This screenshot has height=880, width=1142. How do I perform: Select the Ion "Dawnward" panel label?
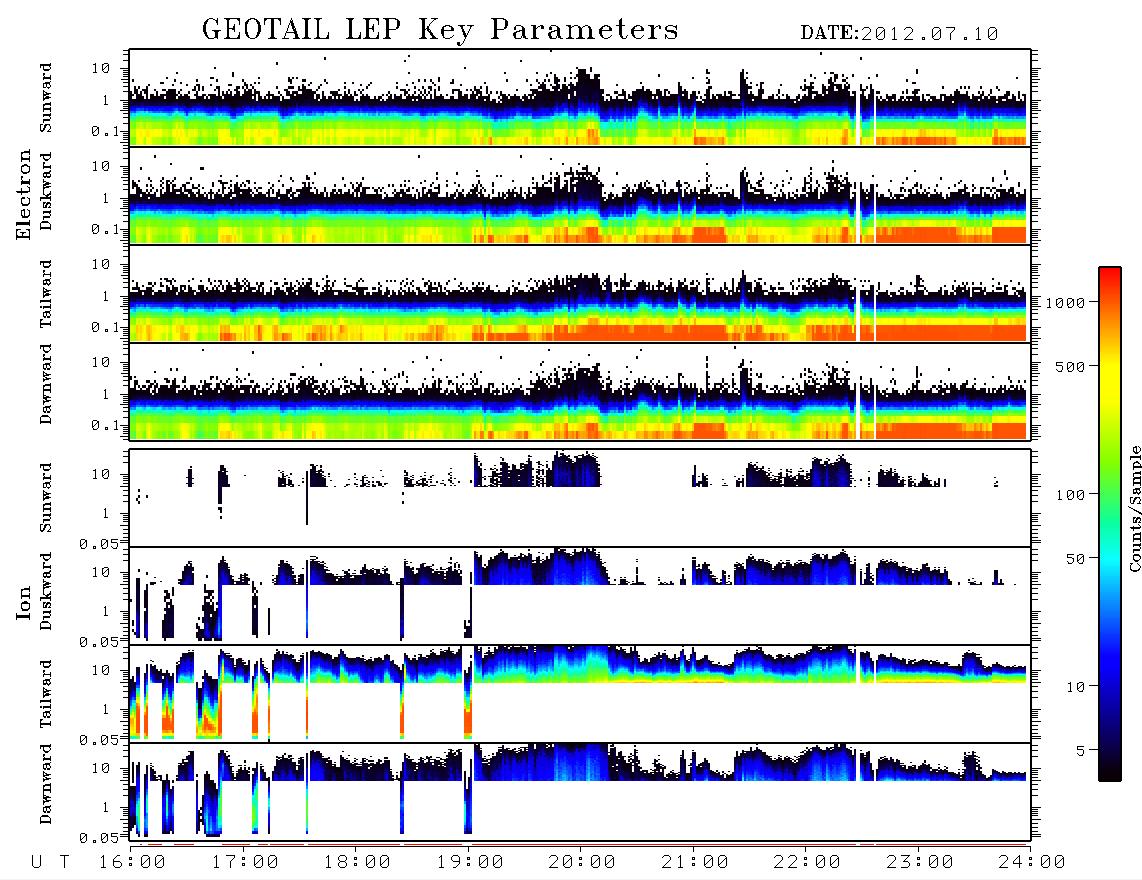click(x=46, y=784)
